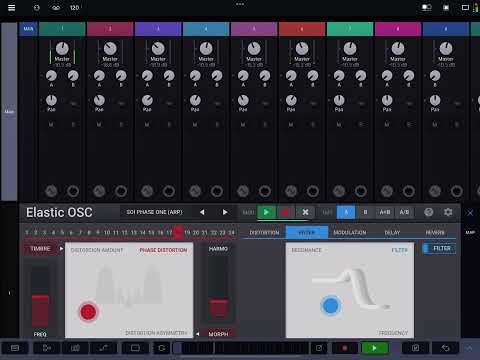Select the A preset slot button
Image resolution: width=480 pixels, height=360 pixels.
coord(346,212)
